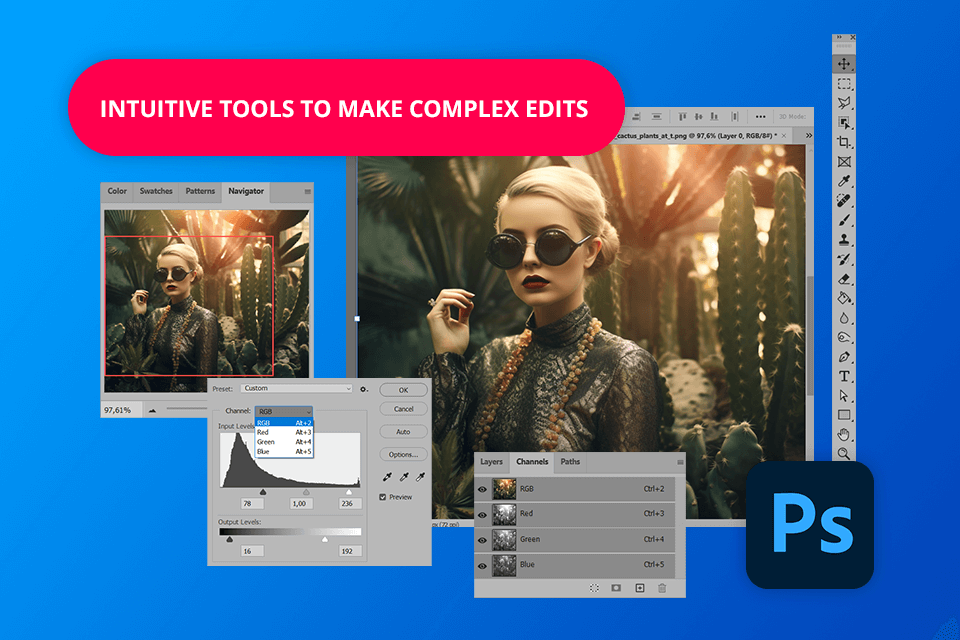Toggle visibility of the Green channel
Screen dimensions: 960x640
pyautogui.click(x=482, y=540)
